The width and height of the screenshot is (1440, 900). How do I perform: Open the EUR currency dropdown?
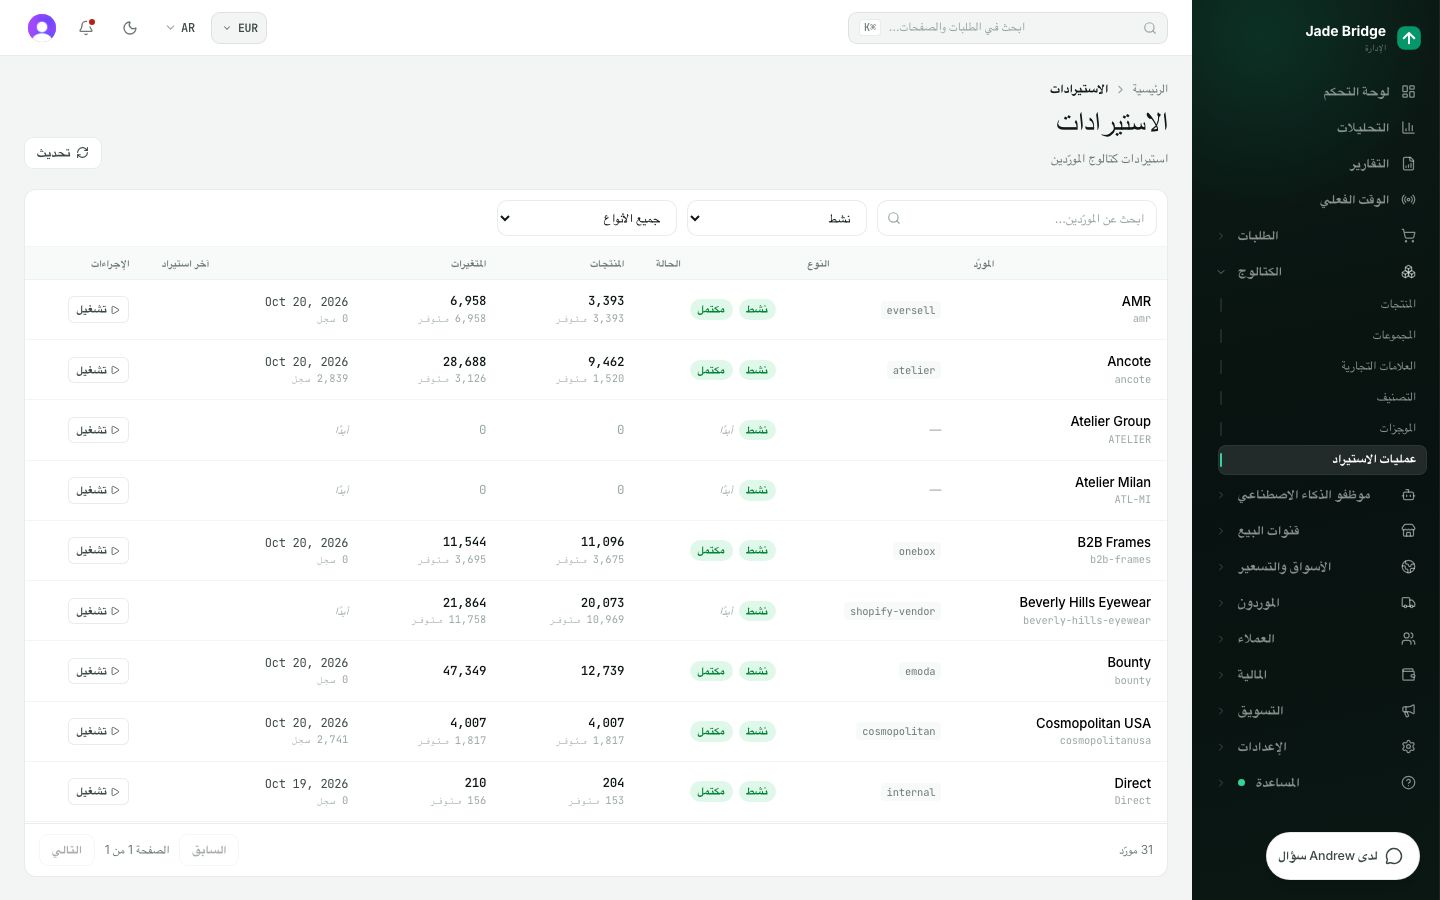point(239,28)
